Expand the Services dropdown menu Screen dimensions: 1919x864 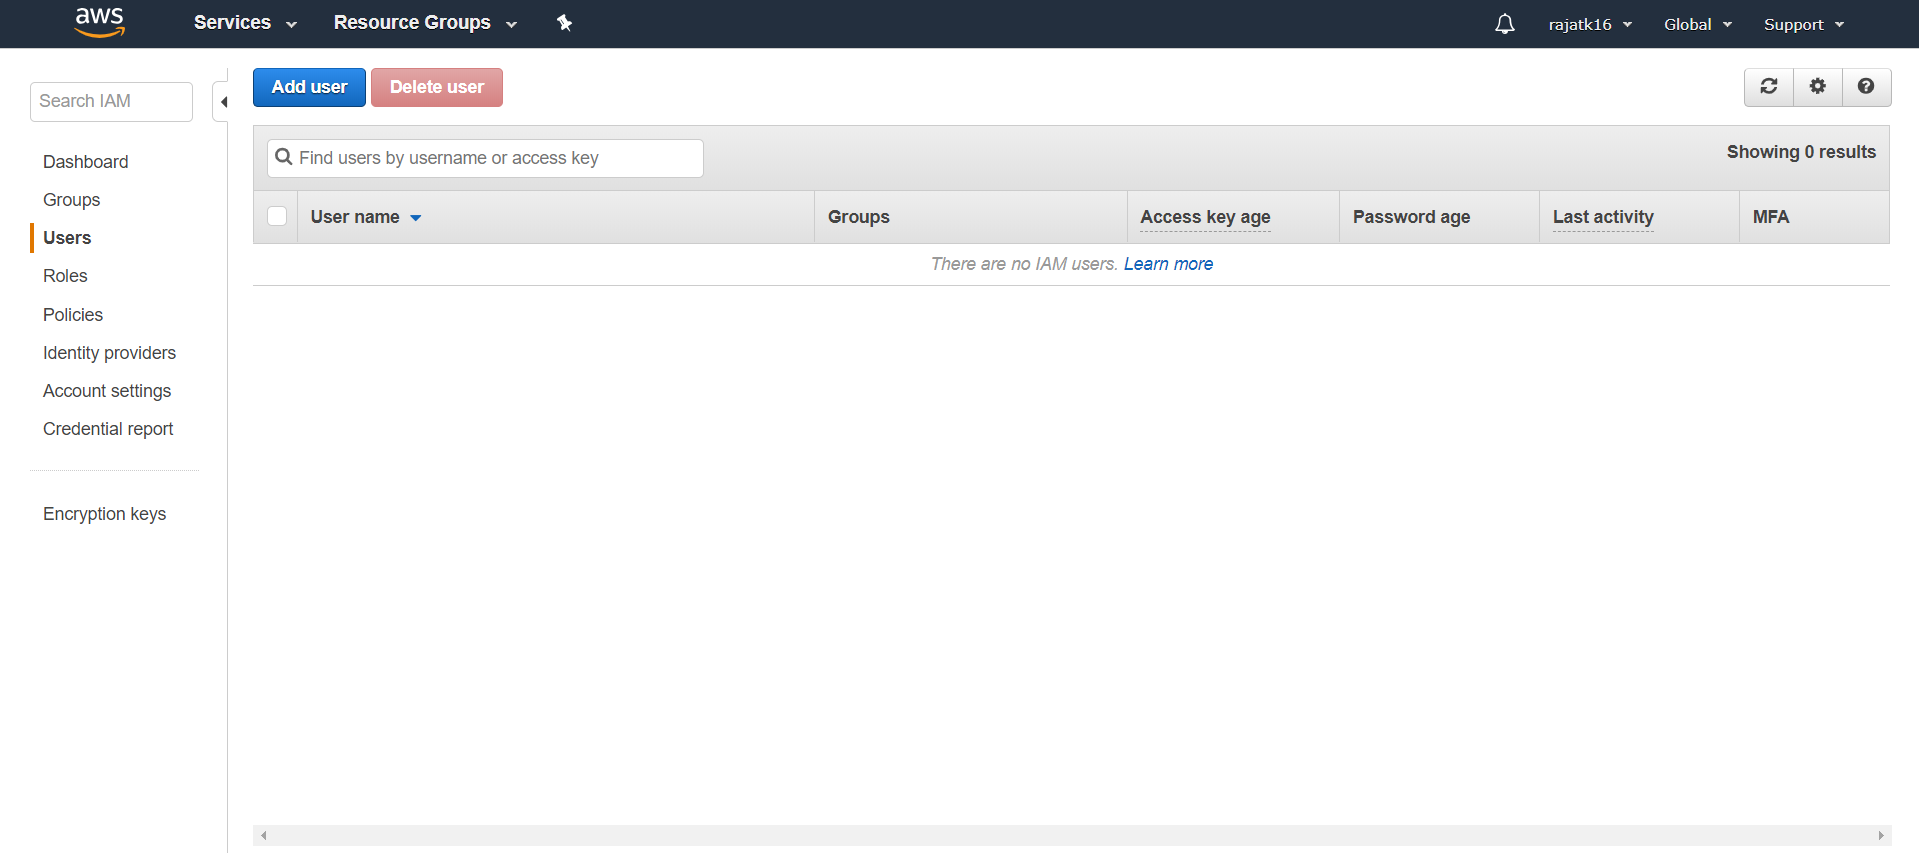[x=245, y=23]
